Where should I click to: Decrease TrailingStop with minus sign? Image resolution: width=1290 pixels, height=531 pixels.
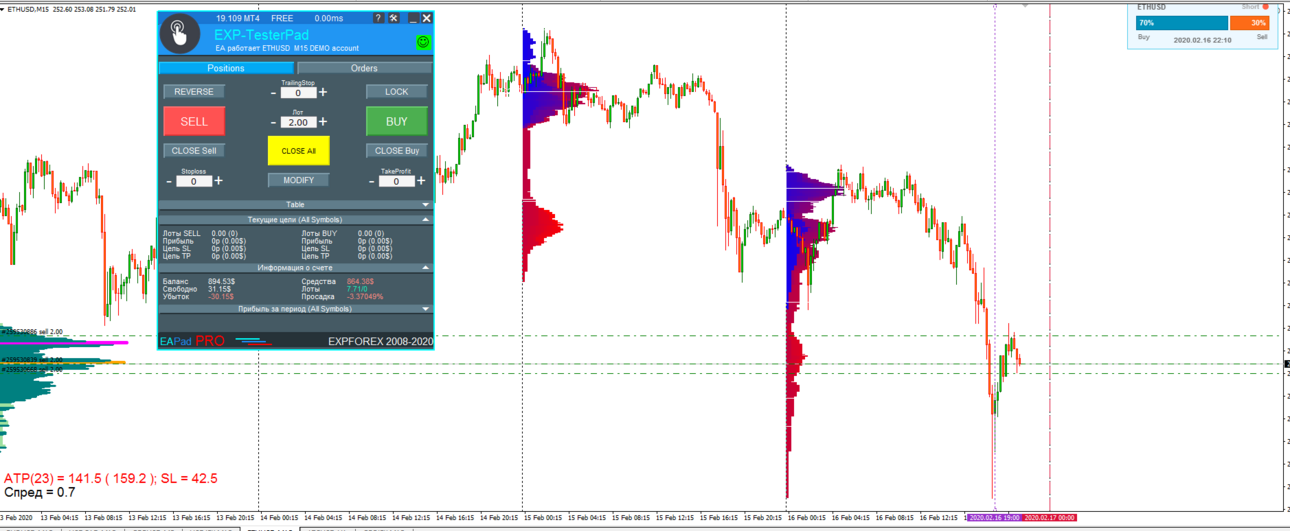pos(274,93)
